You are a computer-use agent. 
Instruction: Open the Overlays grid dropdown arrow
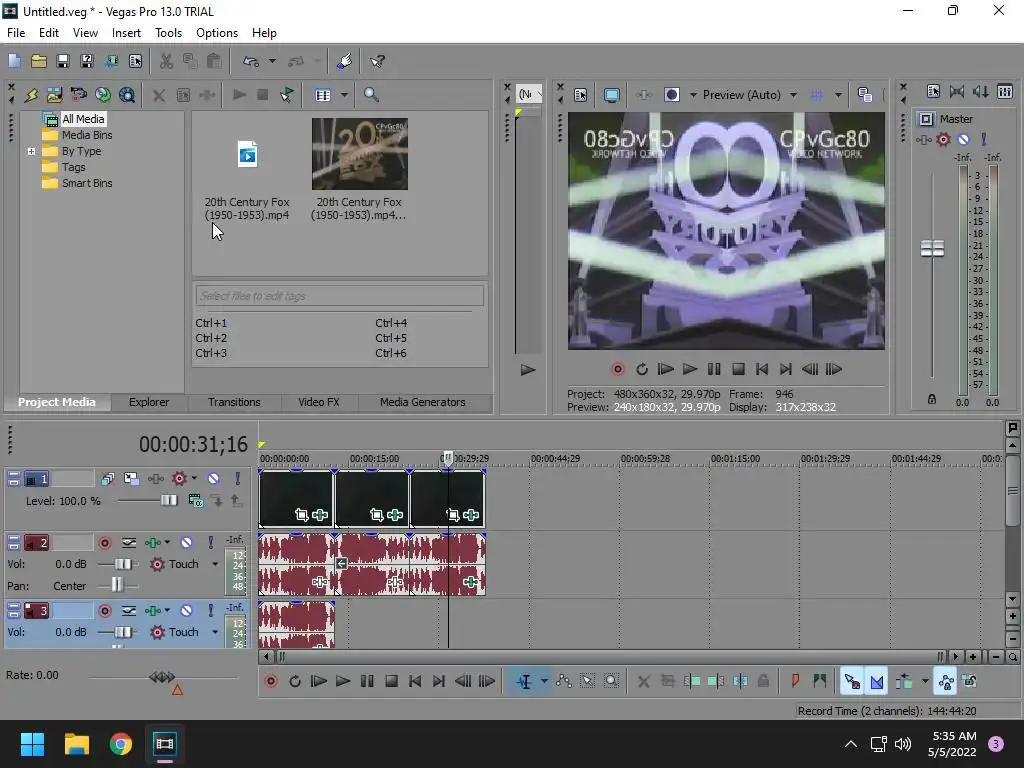[838, 95]
